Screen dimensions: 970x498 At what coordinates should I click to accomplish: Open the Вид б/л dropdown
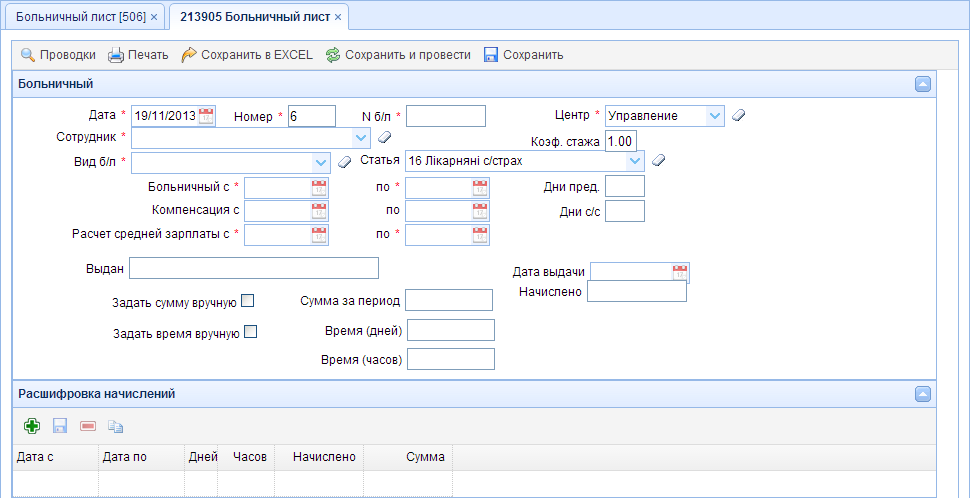point(320,162)
